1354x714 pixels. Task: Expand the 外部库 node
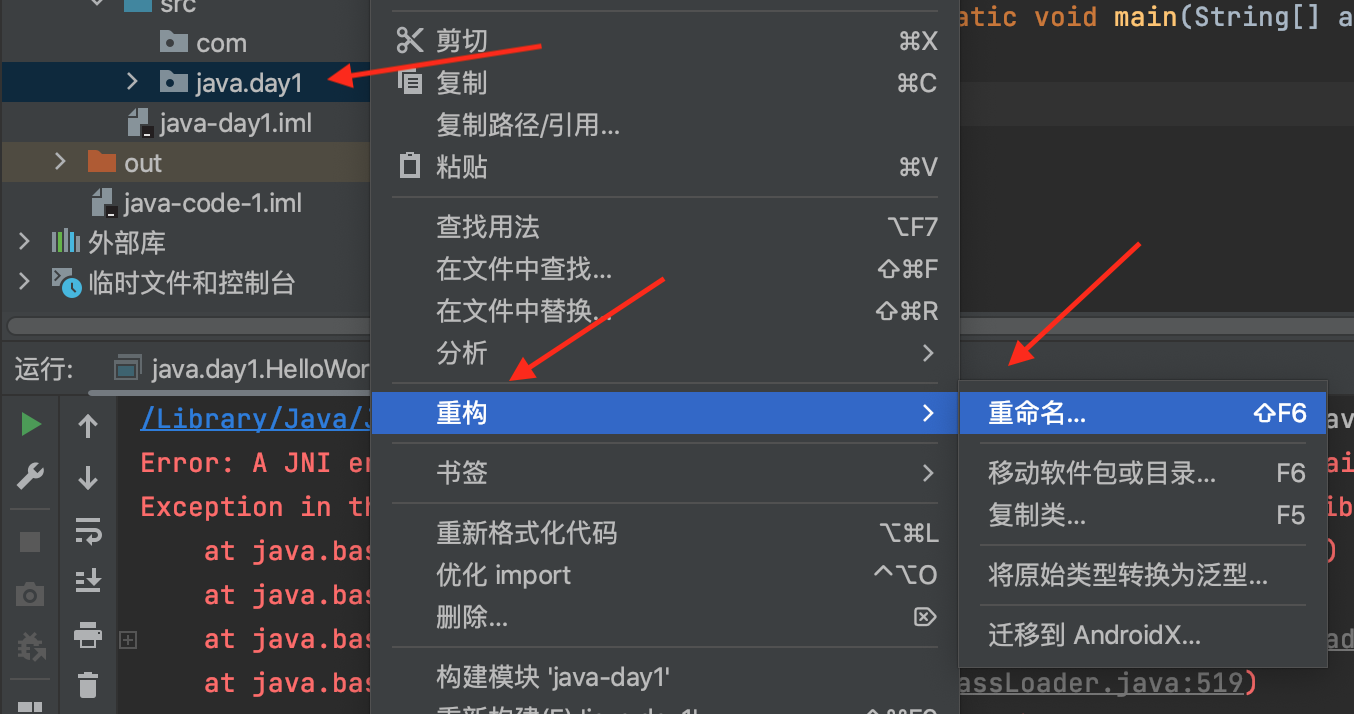pos(25,242)
